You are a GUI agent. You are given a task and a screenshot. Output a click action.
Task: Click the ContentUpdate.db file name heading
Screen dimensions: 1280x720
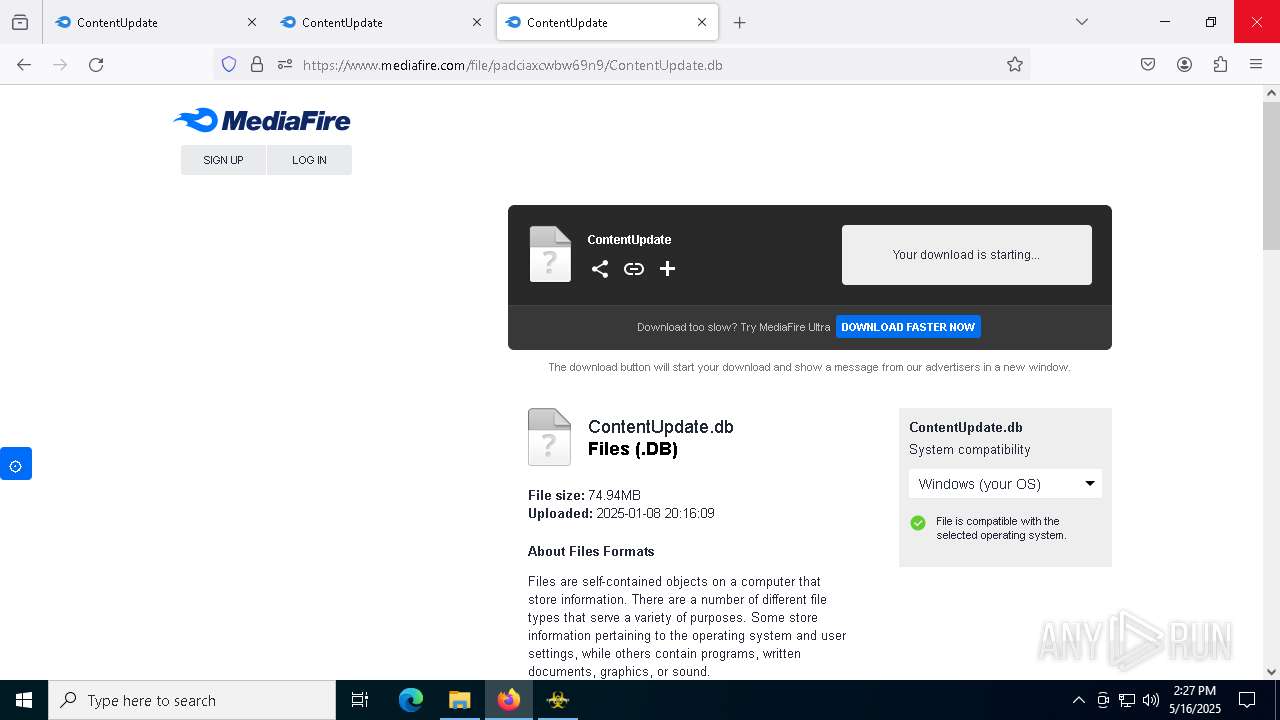661,427
